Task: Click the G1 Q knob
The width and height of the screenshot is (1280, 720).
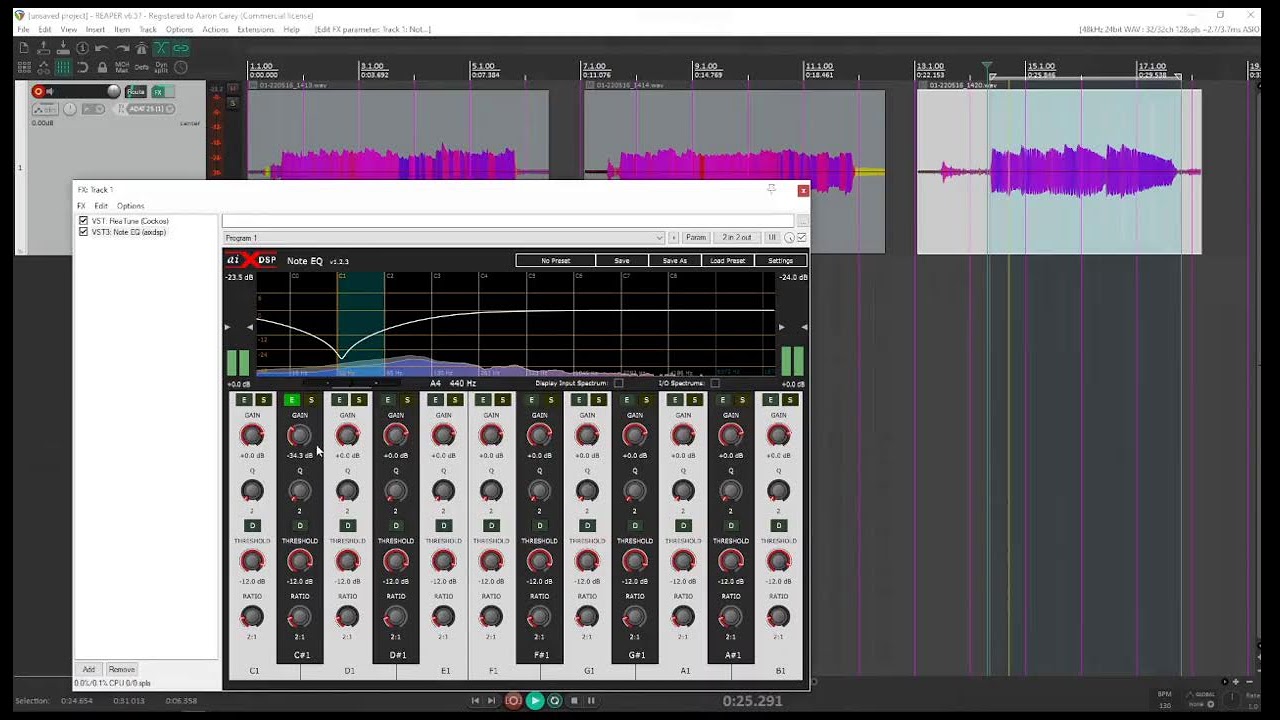Action: coord(587,491)
